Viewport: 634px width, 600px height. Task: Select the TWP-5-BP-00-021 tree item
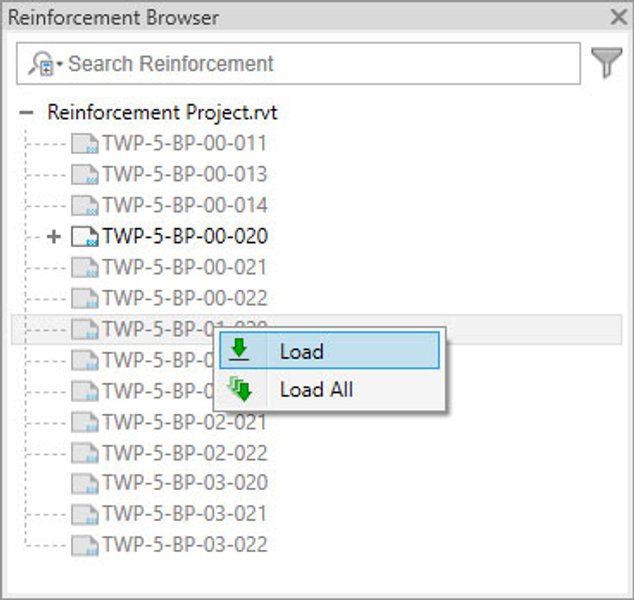click(184, 268)
